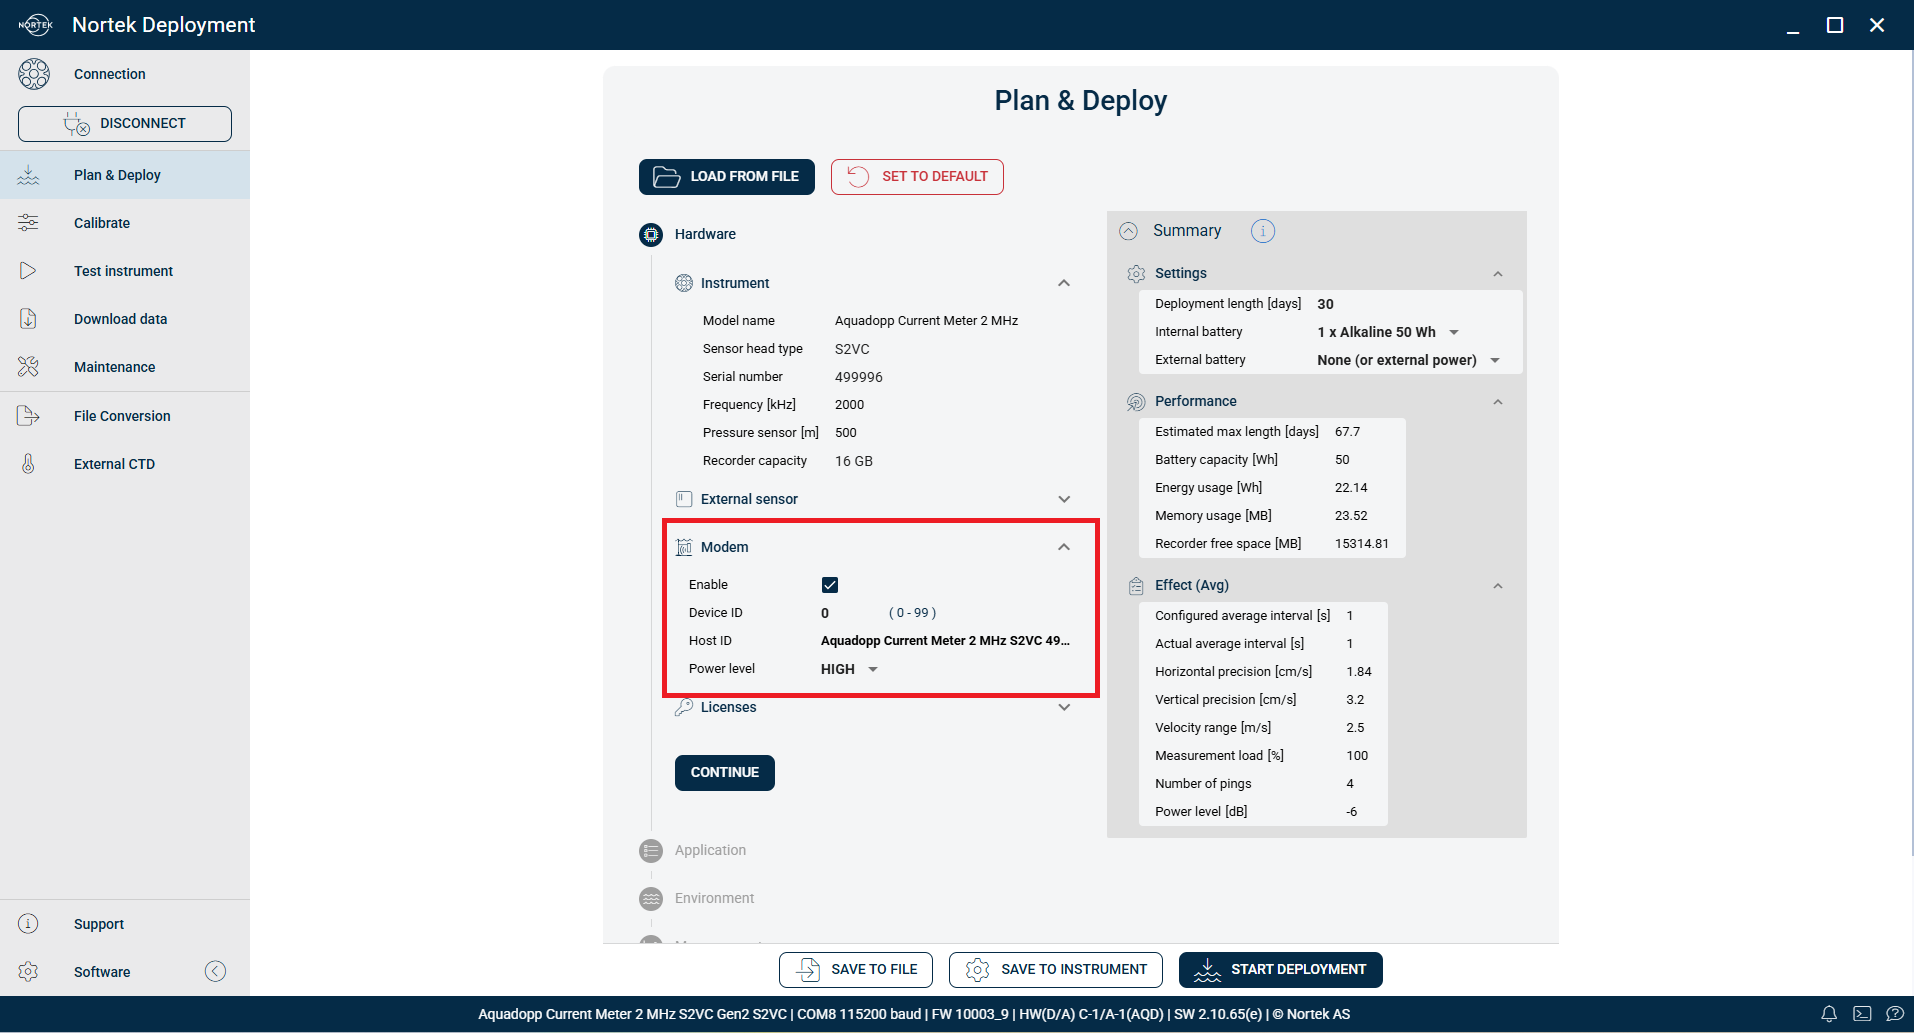Click the help question mark icon
This screenshot has height=1033, width=1914.
pyautogui.click(x=1894, y=1014)
